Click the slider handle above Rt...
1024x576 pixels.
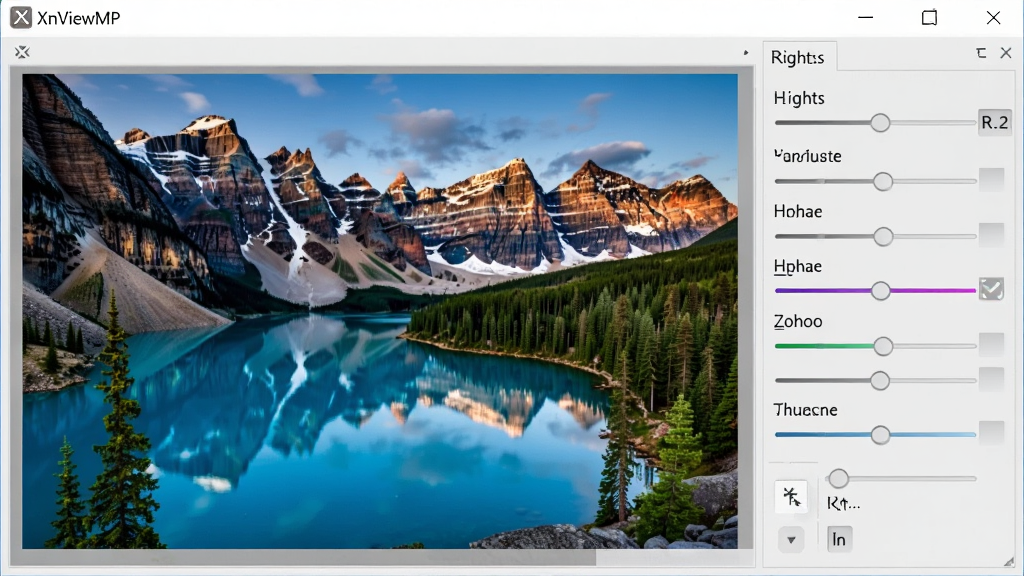click(x=839, y=478)
